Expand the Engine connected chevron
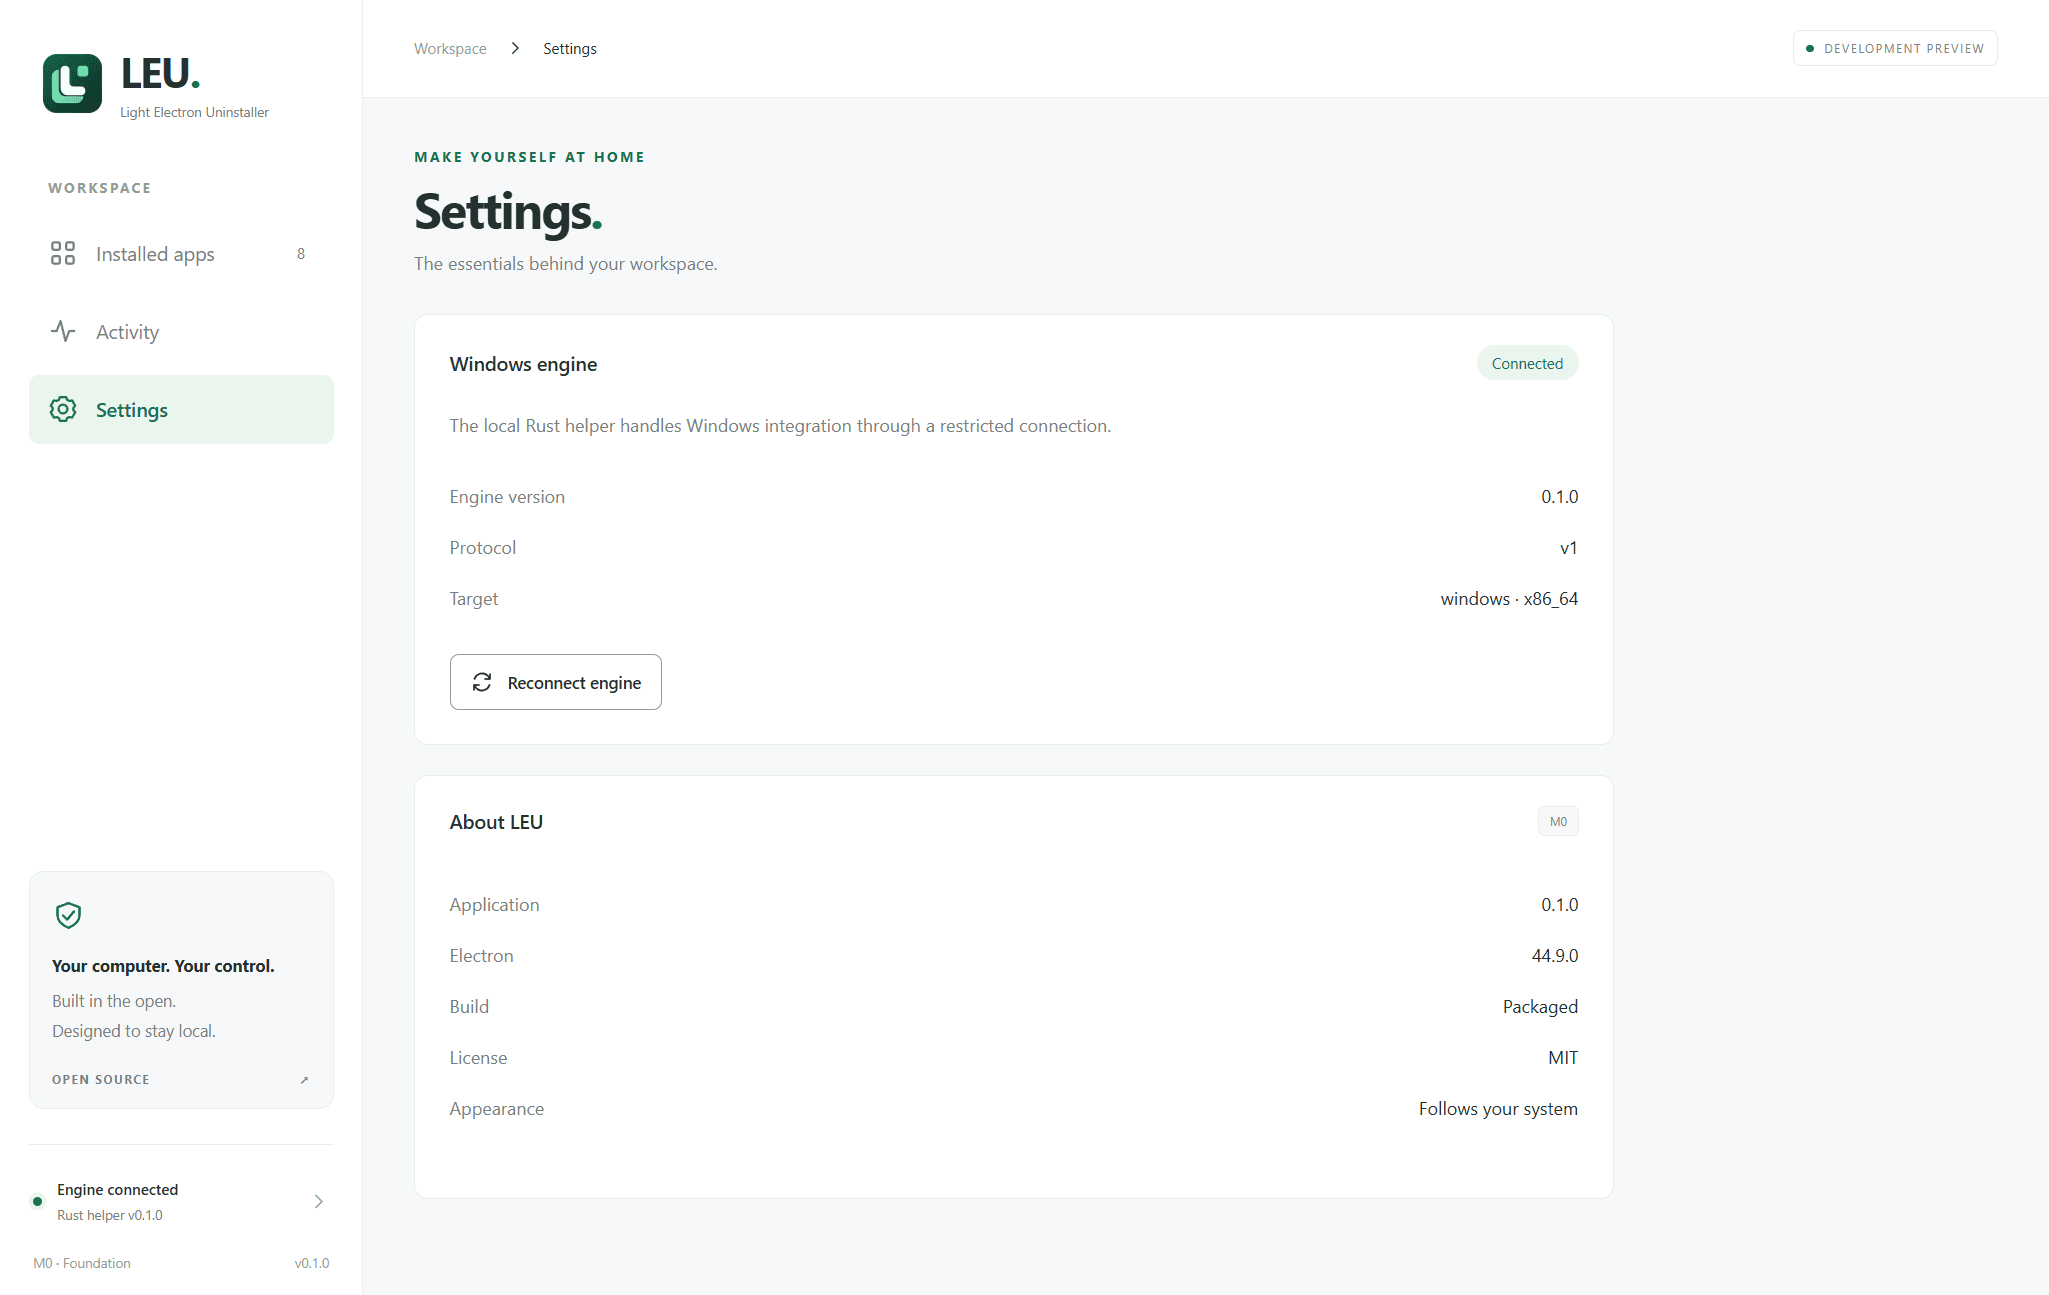Image resolution: width=2049 pixels, height=1295 pixels. (x=318, y=1201)
